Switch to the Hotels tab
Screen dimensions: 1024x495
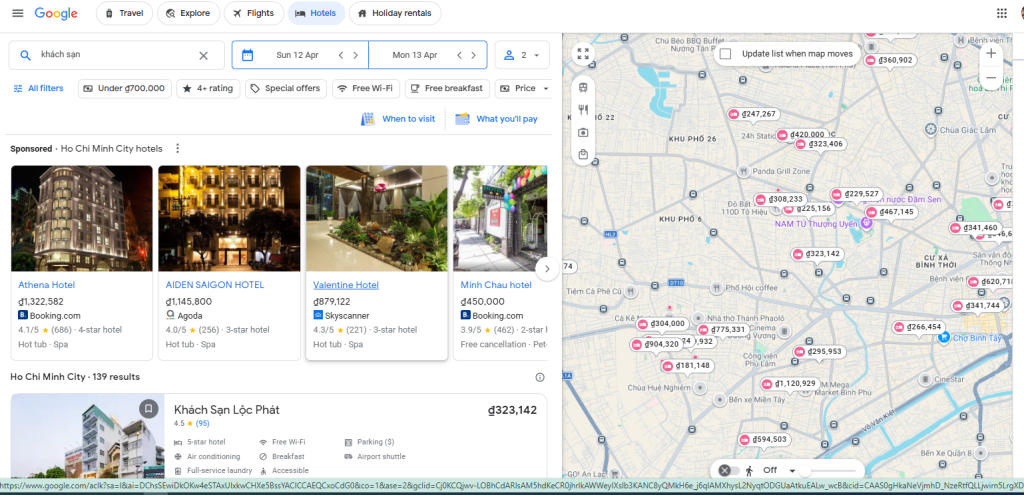click(316, 13)
